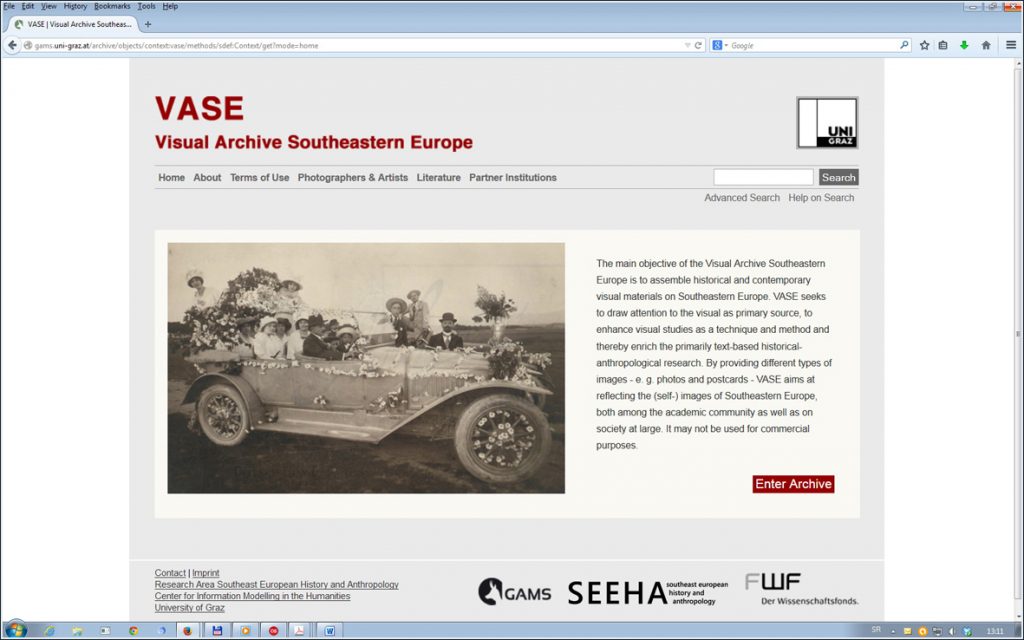The height and width of the screenshot is (640, 1024).
Task: Open the Bookmarks menu
Action: (x=112, y=6)
